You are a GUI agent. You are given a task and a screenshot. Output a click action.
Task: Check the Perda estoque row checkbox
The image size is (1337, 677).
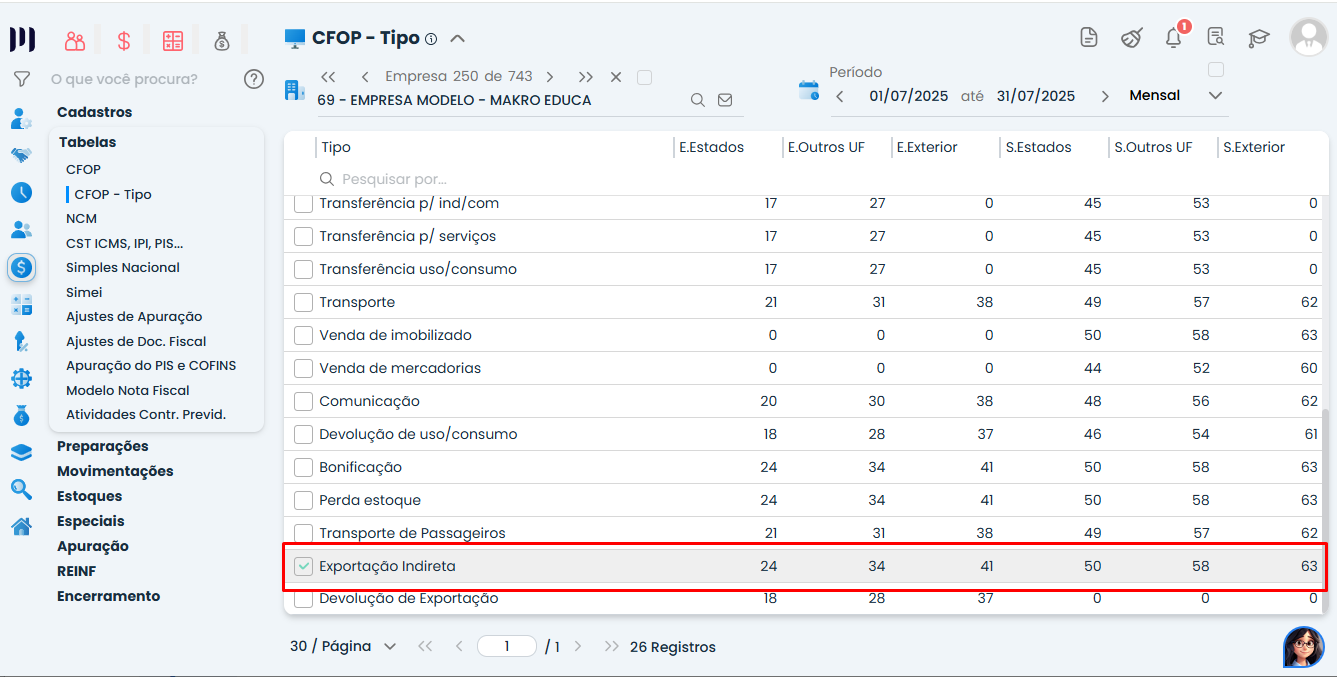[x=304, y=500]
